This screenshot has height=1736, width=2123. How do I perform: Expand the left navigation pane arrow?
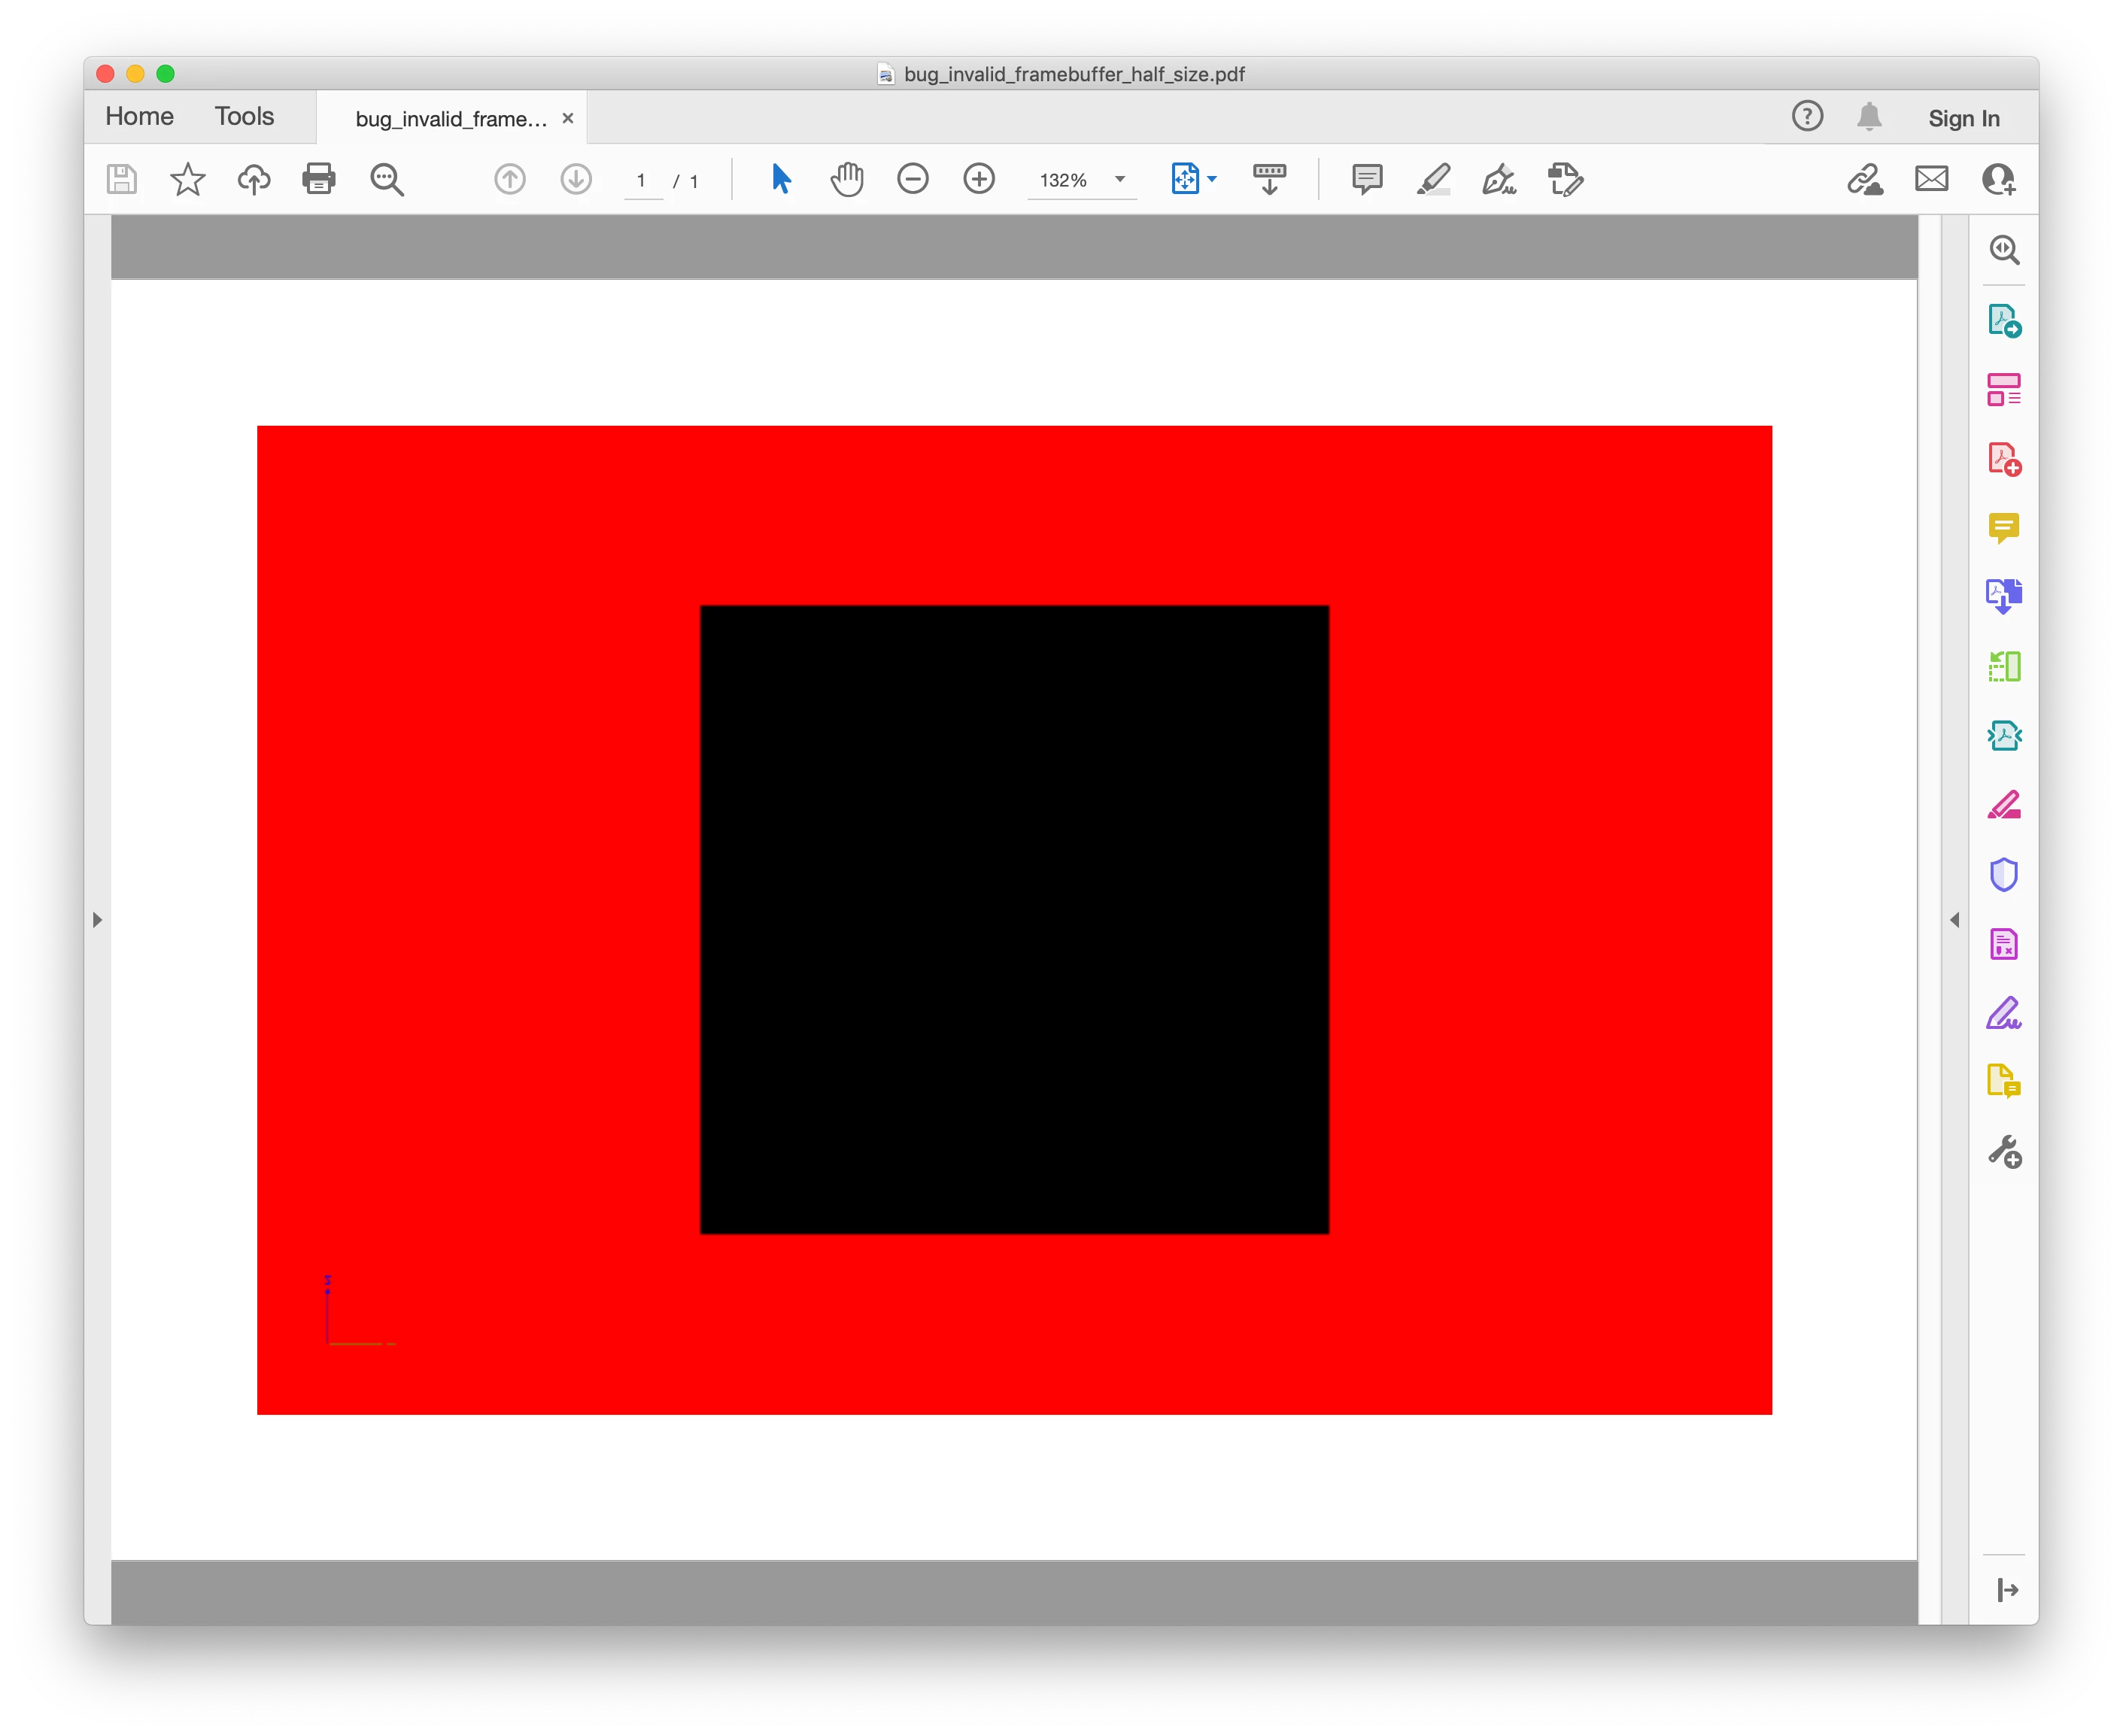97,920
